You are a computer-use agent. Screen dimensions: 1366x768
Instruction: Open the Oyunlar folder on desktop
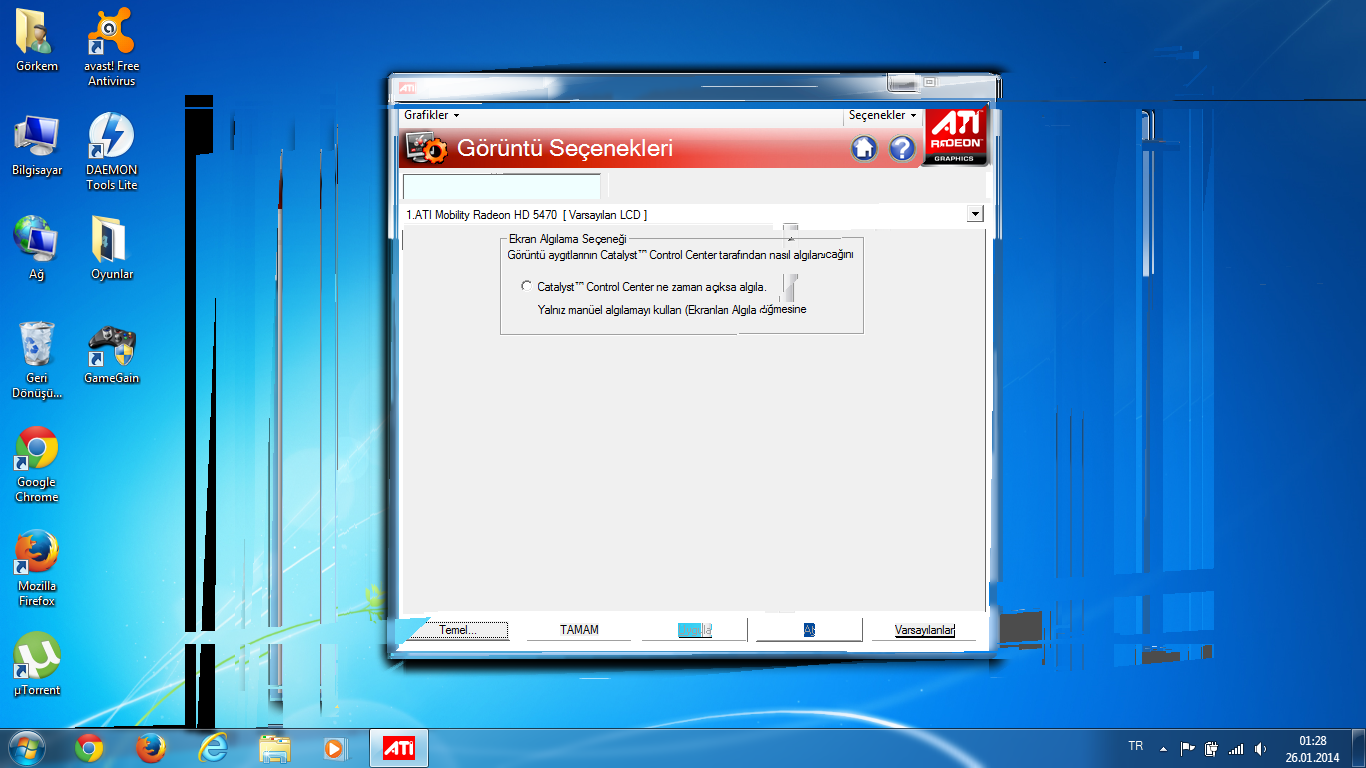112,249
